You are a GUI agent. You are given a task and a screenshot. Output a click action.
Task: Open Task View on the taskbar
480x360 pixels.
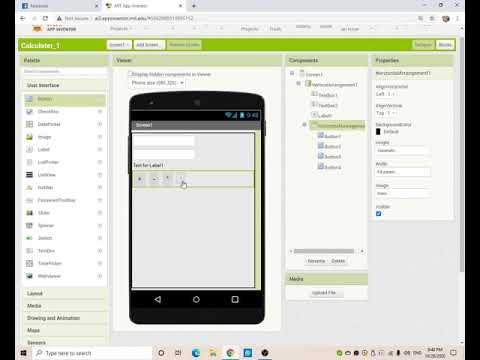coord(178,353)
